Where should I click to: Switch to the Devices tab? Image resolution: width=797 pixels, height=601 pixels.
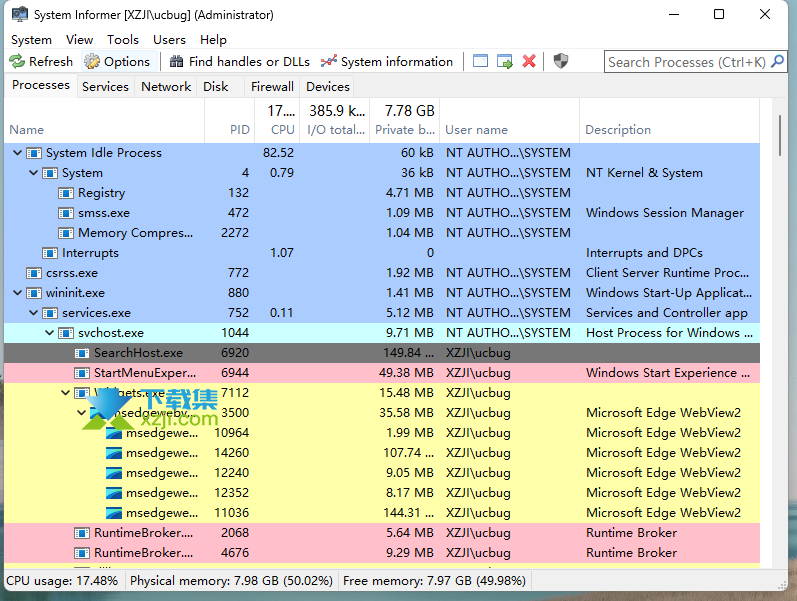328,87
